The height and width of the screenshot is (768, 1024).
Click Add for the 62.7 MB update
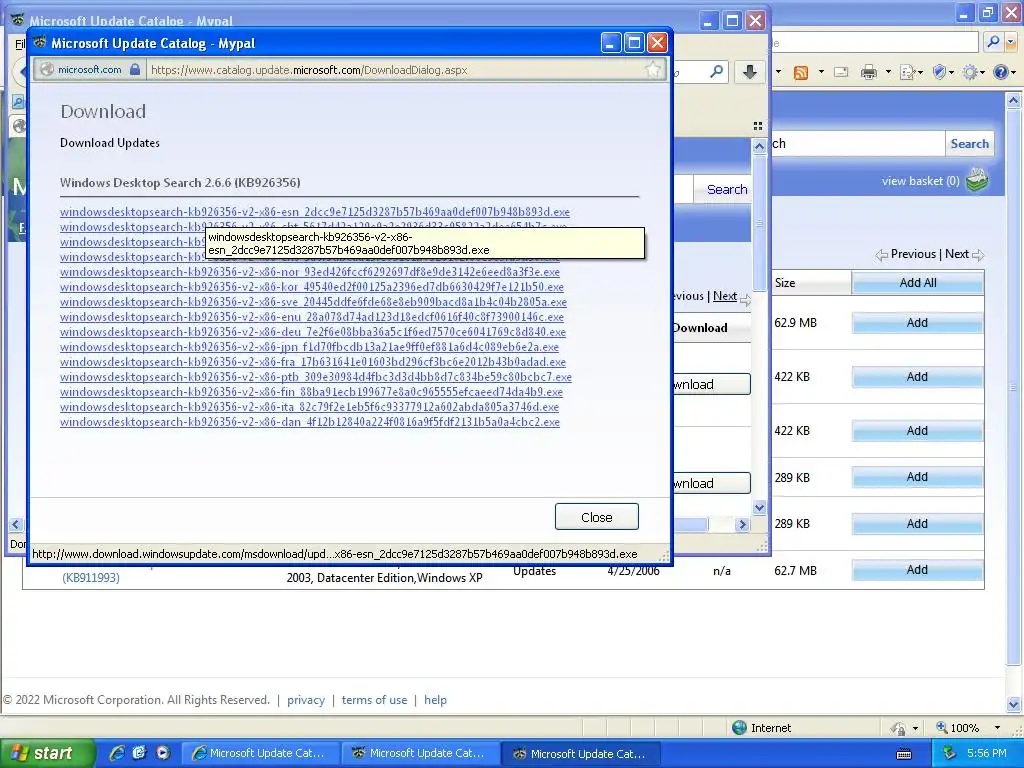918,570
